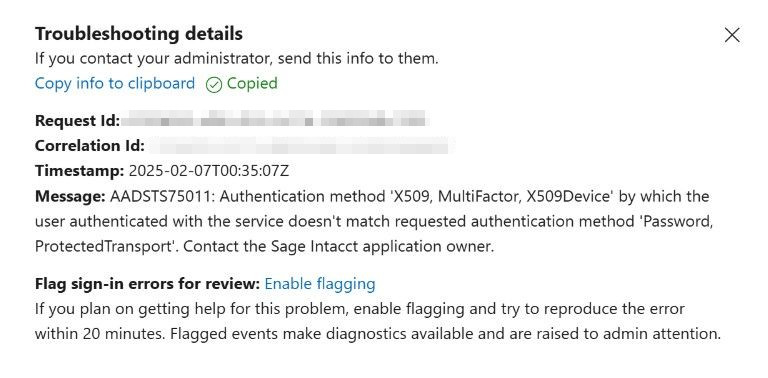768x378 pixels.
Task: Click the green Copied status text
Action: point(252,83)
